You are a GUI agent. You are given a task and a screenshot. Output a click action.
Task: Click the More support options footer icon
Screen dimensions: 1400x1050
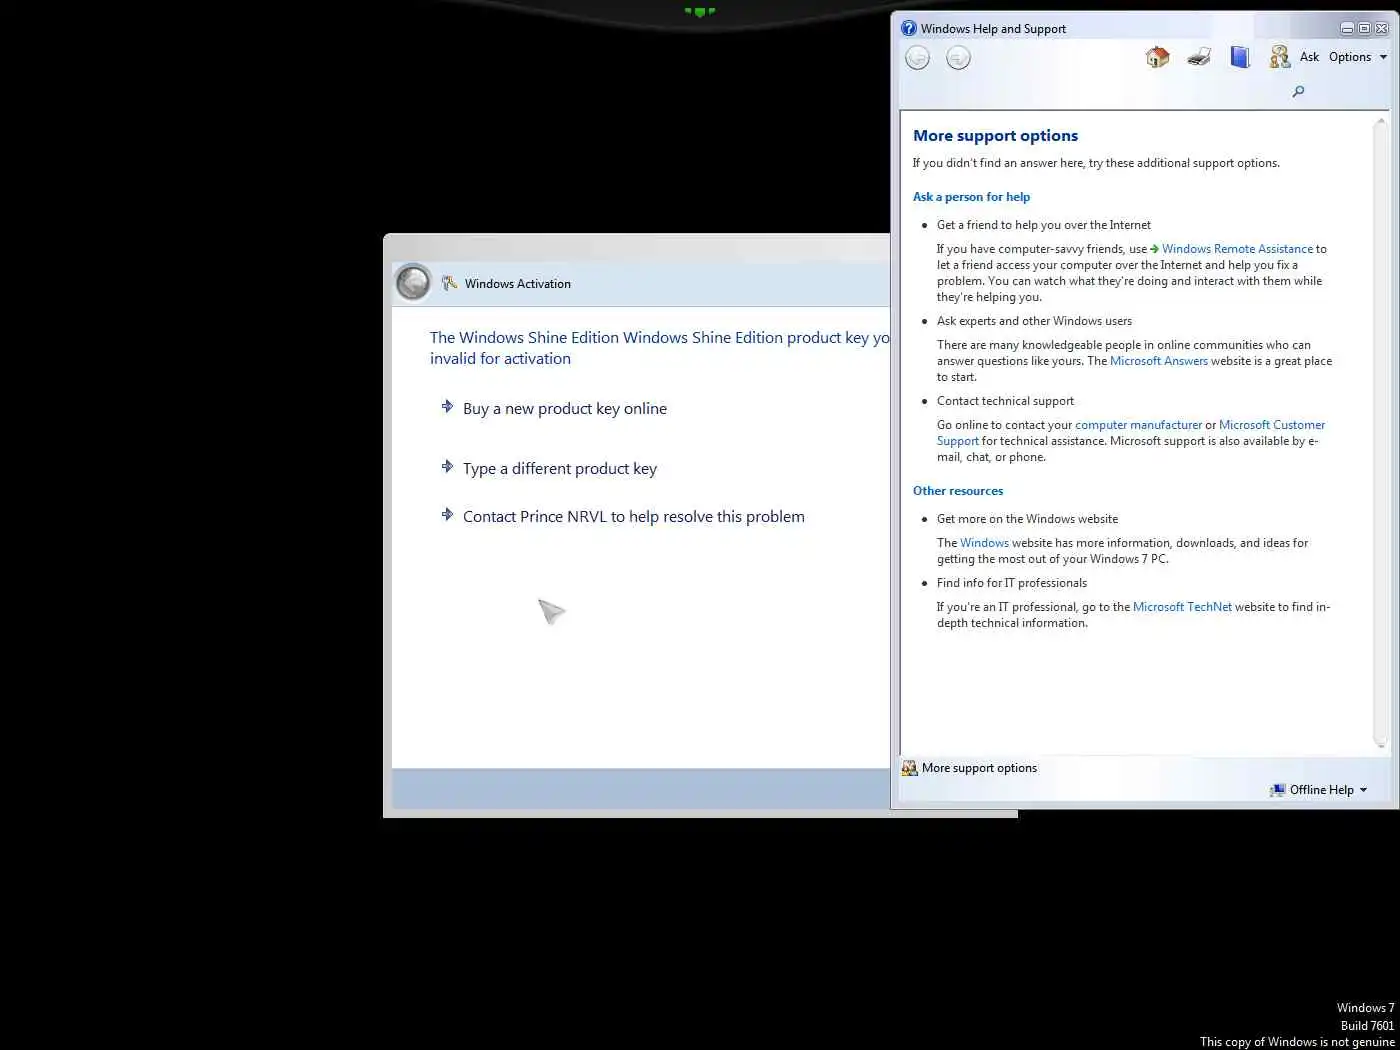(909, 768)
